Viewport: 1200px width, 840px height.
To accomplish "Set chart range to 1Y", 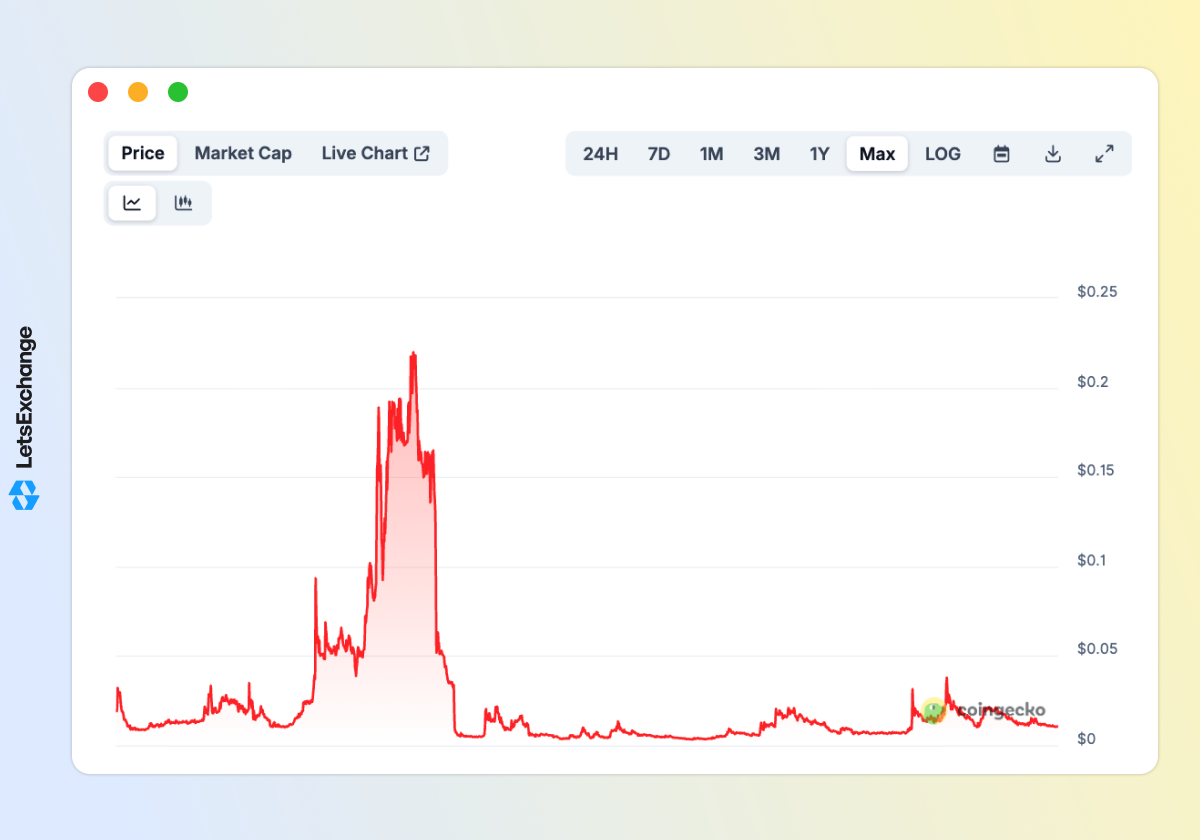I will click(x=819, y=154).
